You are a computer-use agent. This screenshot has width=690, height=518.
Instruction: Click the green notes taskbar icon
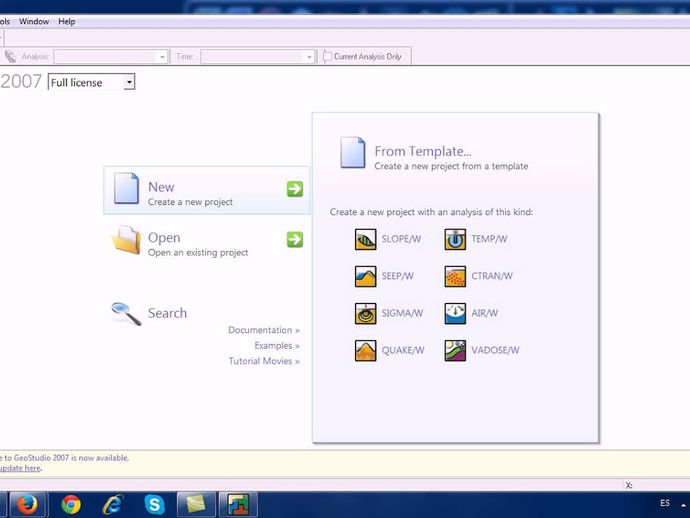[x=196, y=504]
